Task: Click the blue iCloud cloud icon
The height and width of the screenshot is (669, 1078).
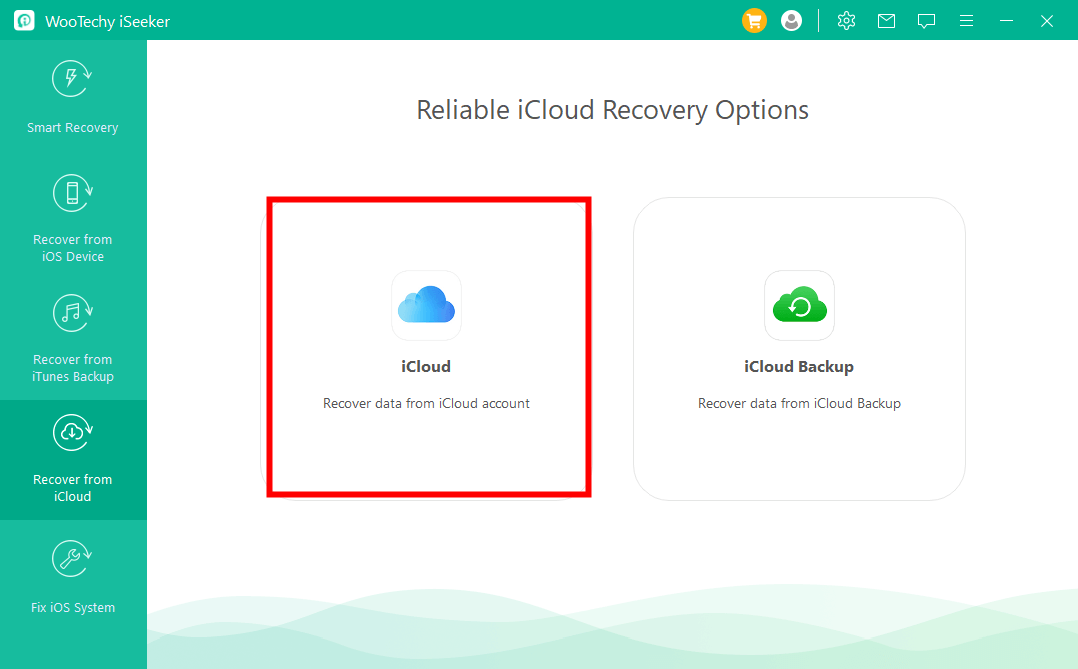Action: [x=426, y=305]
